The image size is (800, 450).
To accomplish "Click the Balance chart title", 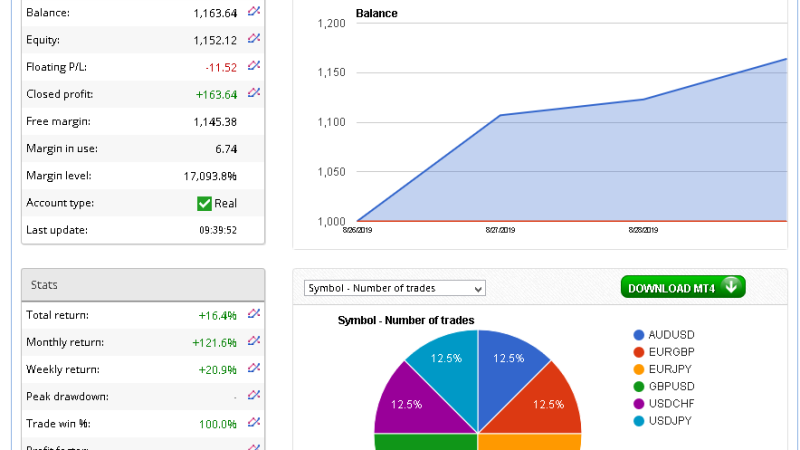I will click(376, 14).
